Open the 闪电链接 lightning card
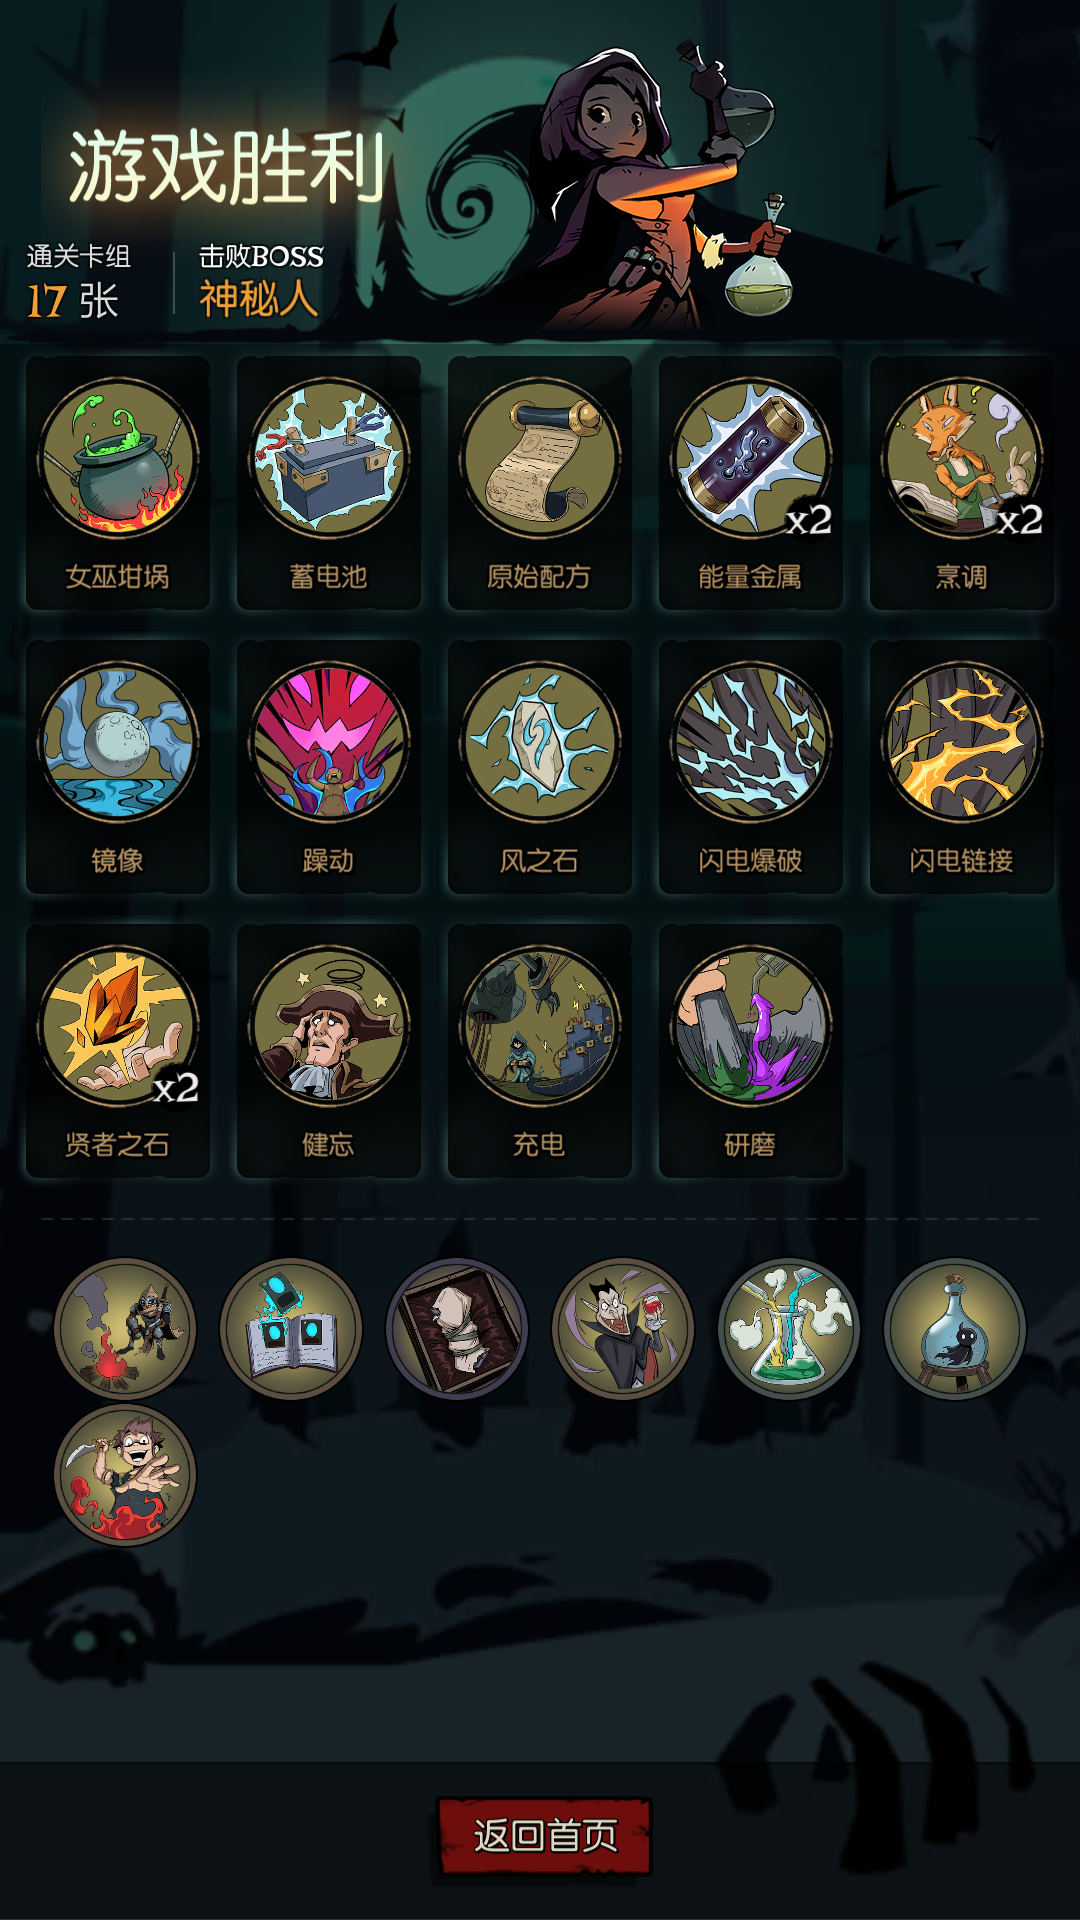The height and width of the screenshot is (1920, 1080). click(x=962, y=766)
